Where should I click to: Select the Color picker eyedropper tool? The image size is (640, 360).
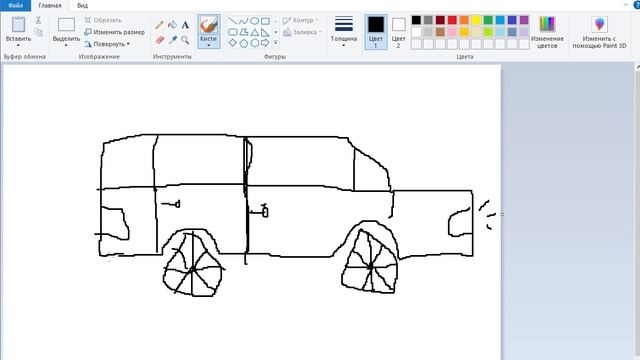click(x=173, y=40)
